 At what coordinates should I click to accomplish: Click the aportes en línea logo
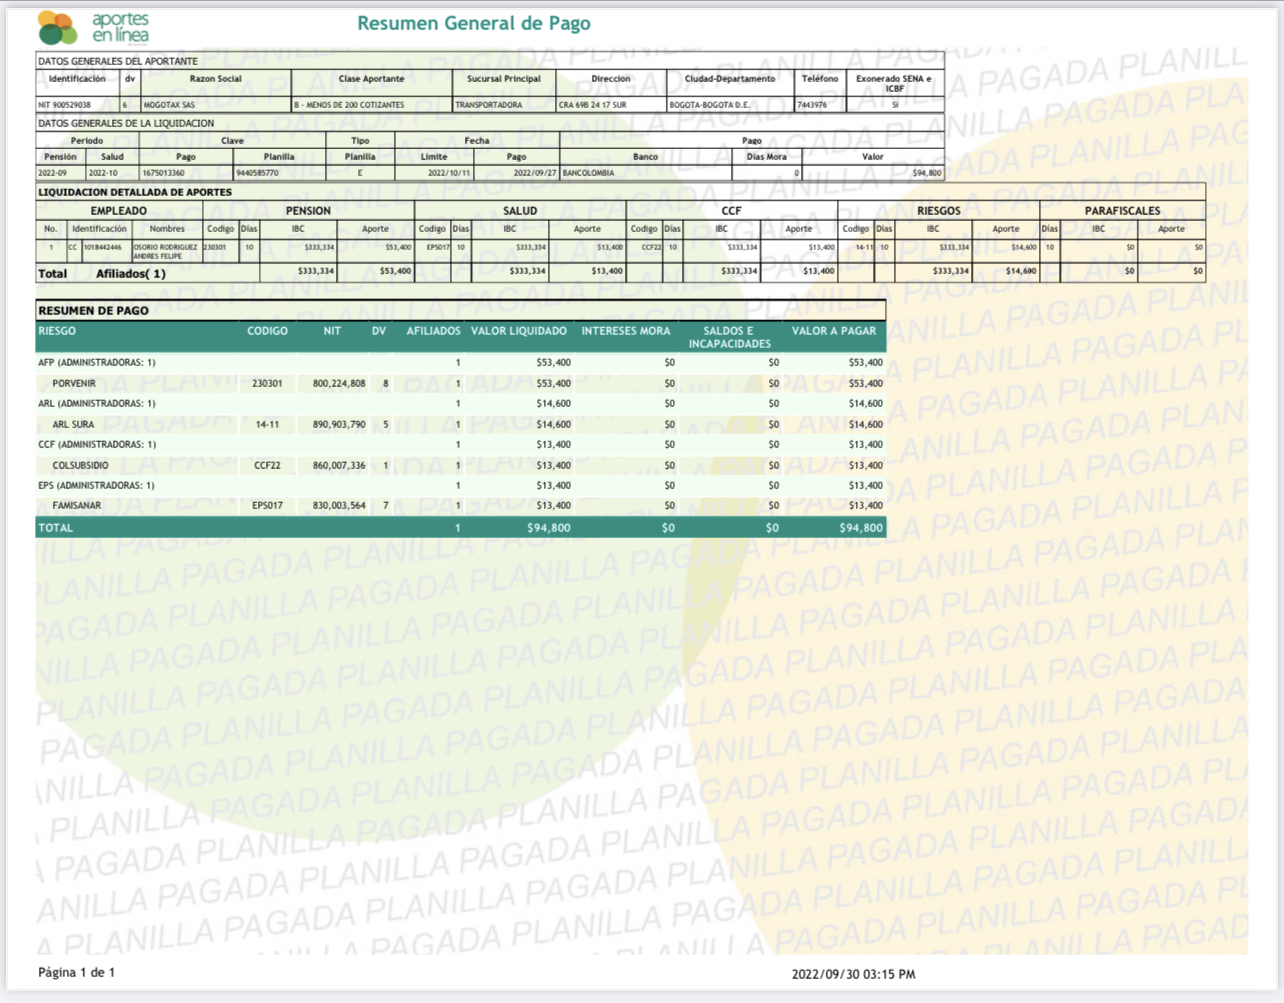click(93, 28)
